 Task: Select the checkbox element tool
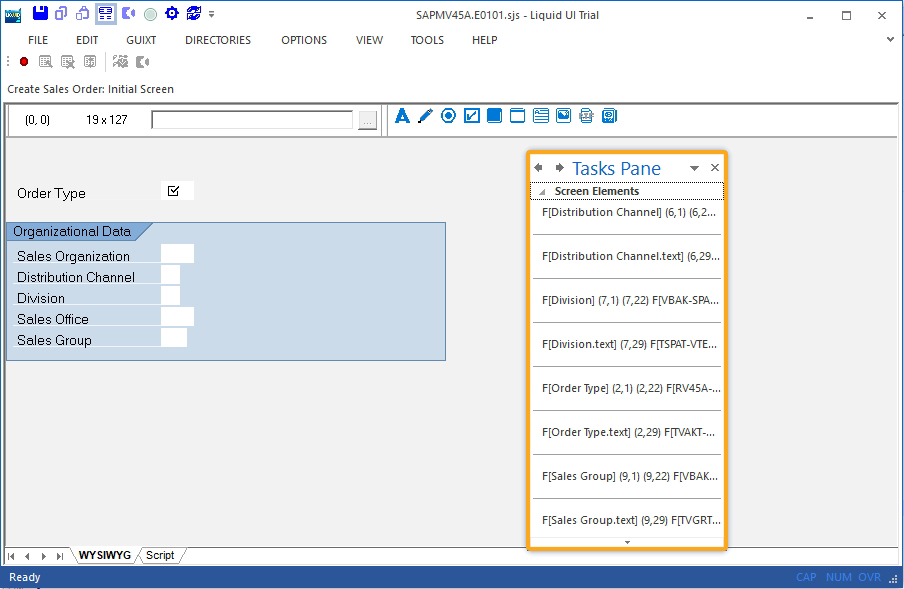tap(471, 116)
